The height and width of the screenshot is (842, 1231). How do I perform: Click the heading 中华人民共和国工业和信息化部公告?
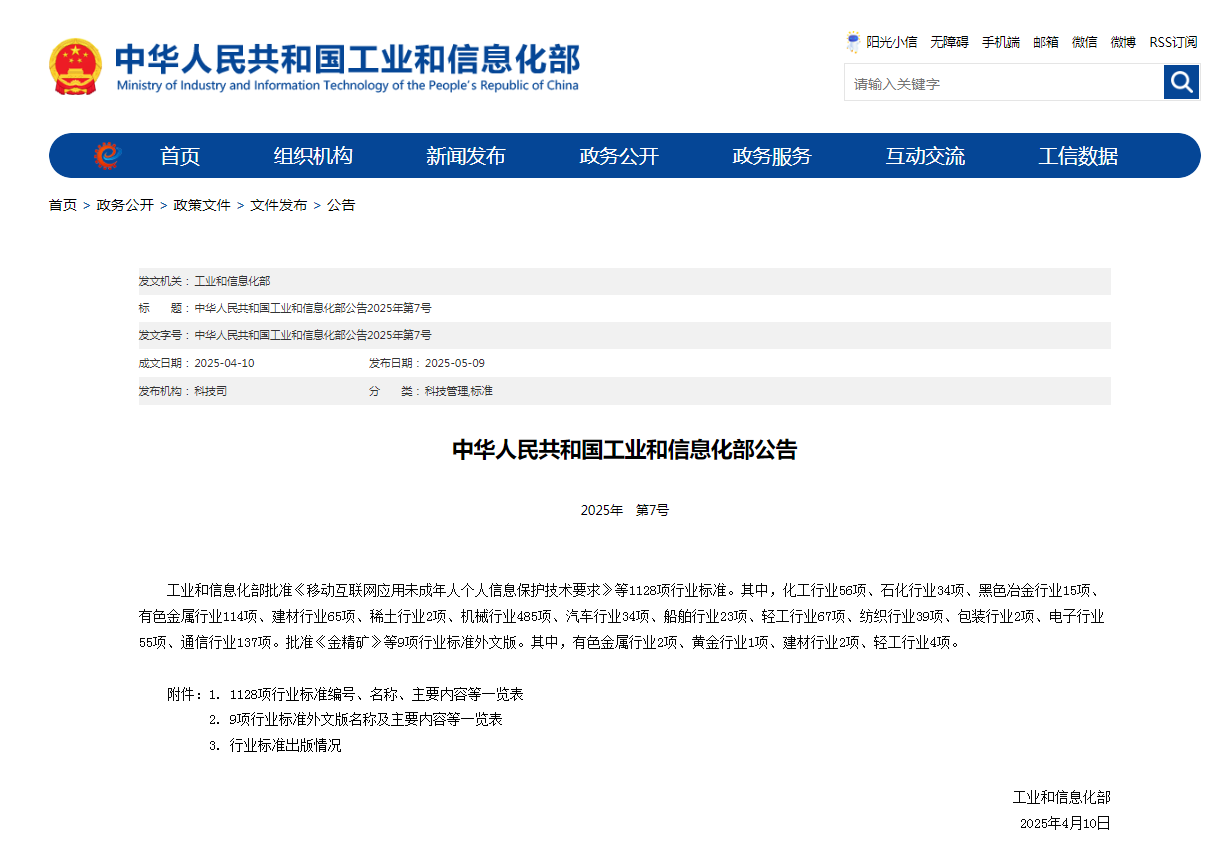[625, 450]
